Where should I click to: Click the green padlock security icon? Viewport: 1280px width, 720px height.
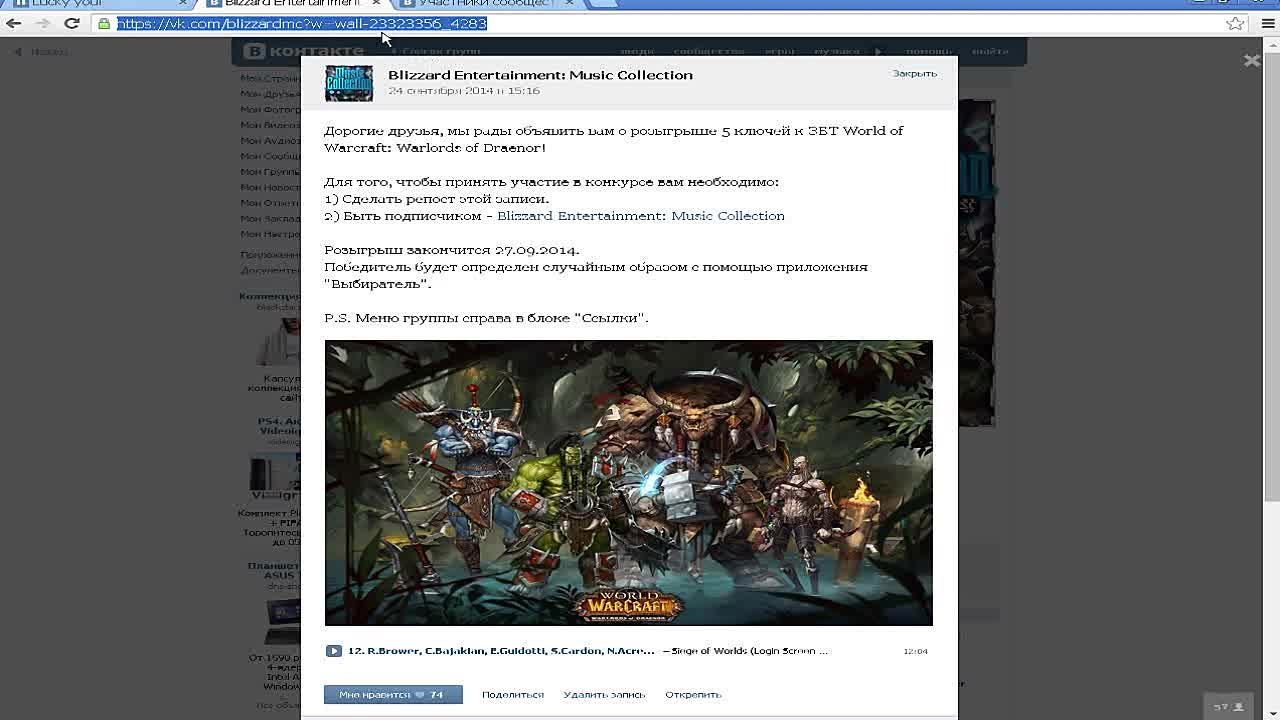coord(104,23)
